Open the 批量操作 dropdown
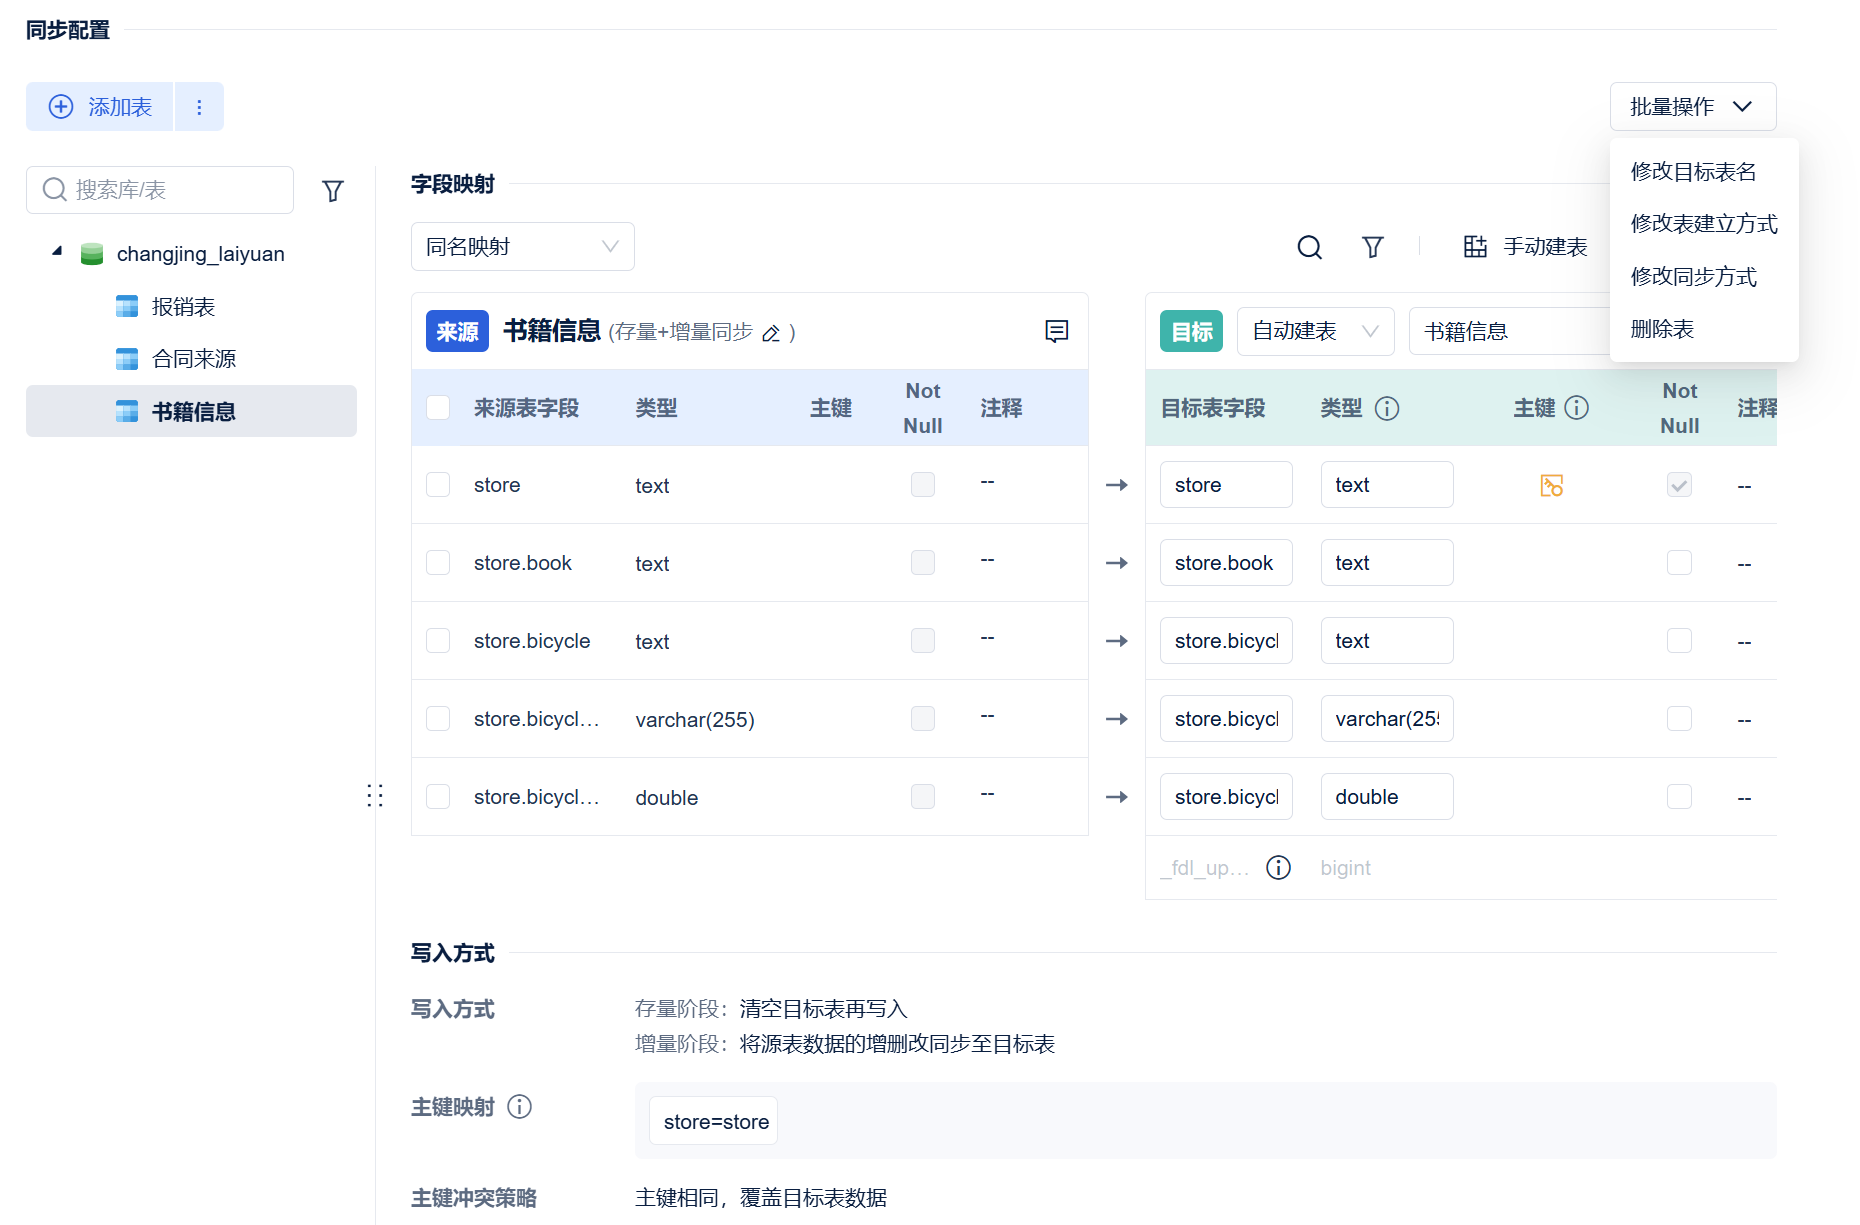The image size is (1860, 1225). 1692,107
